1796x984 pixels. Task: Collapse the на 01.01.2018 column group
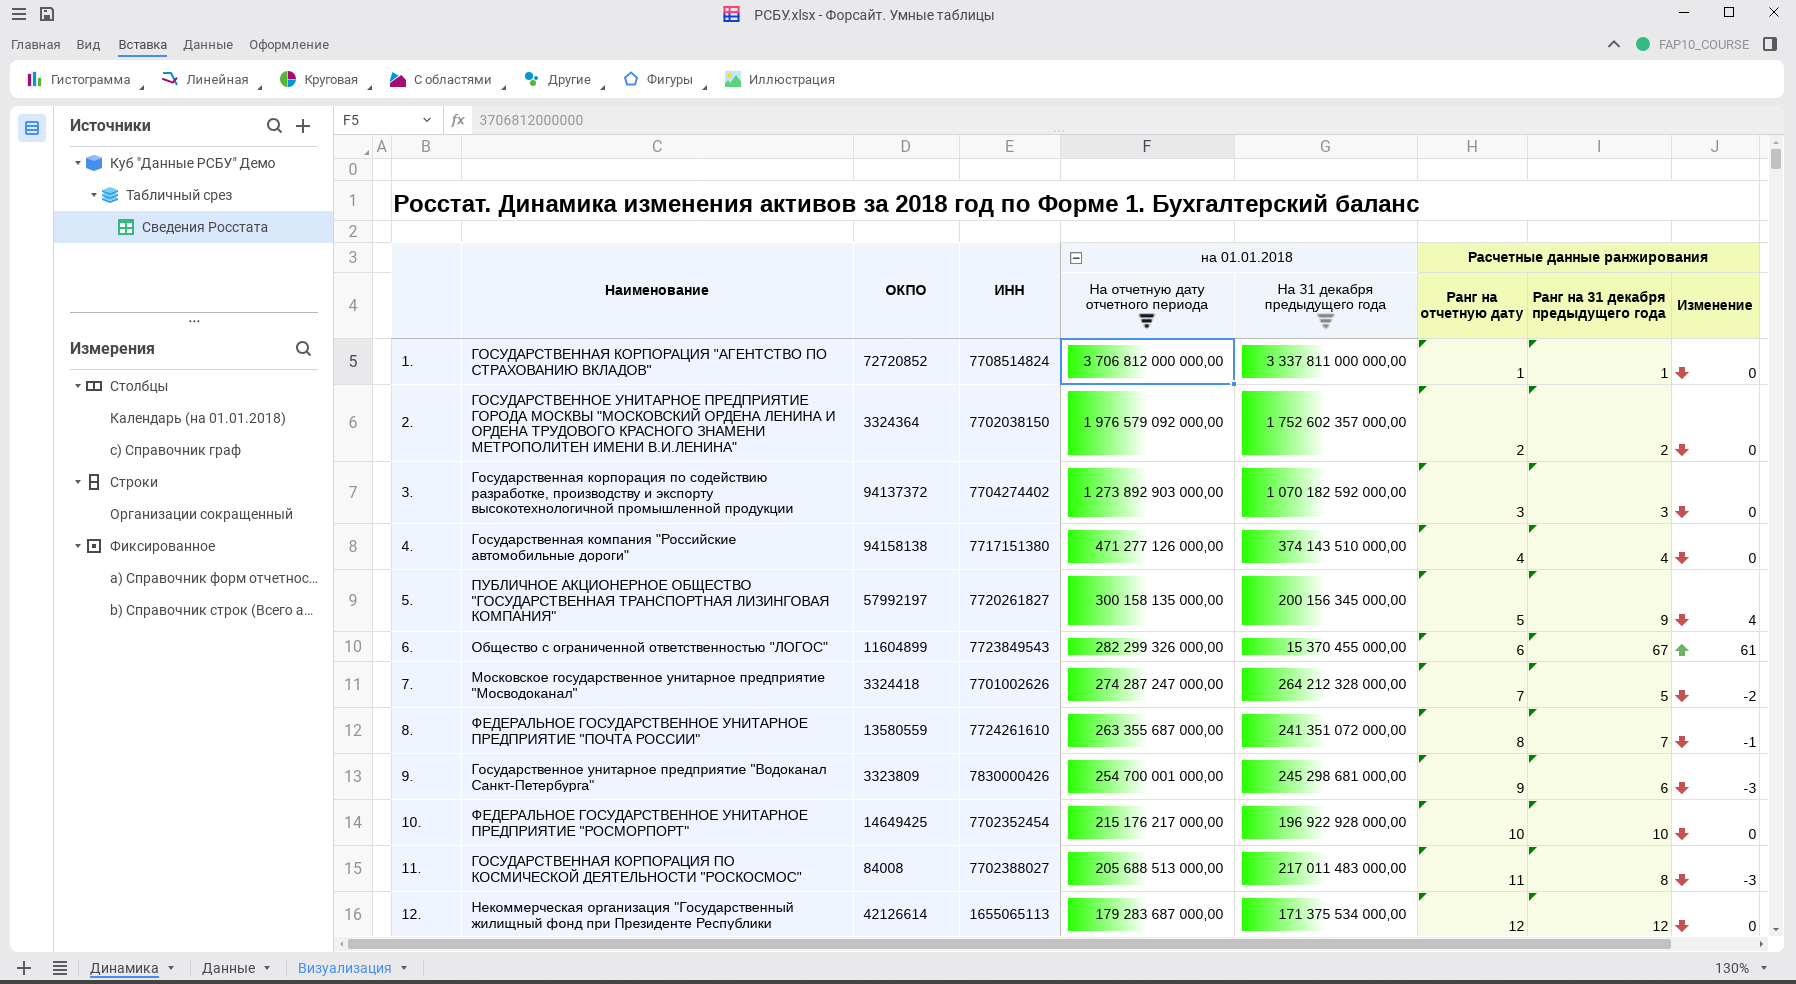click(1076, 258)
